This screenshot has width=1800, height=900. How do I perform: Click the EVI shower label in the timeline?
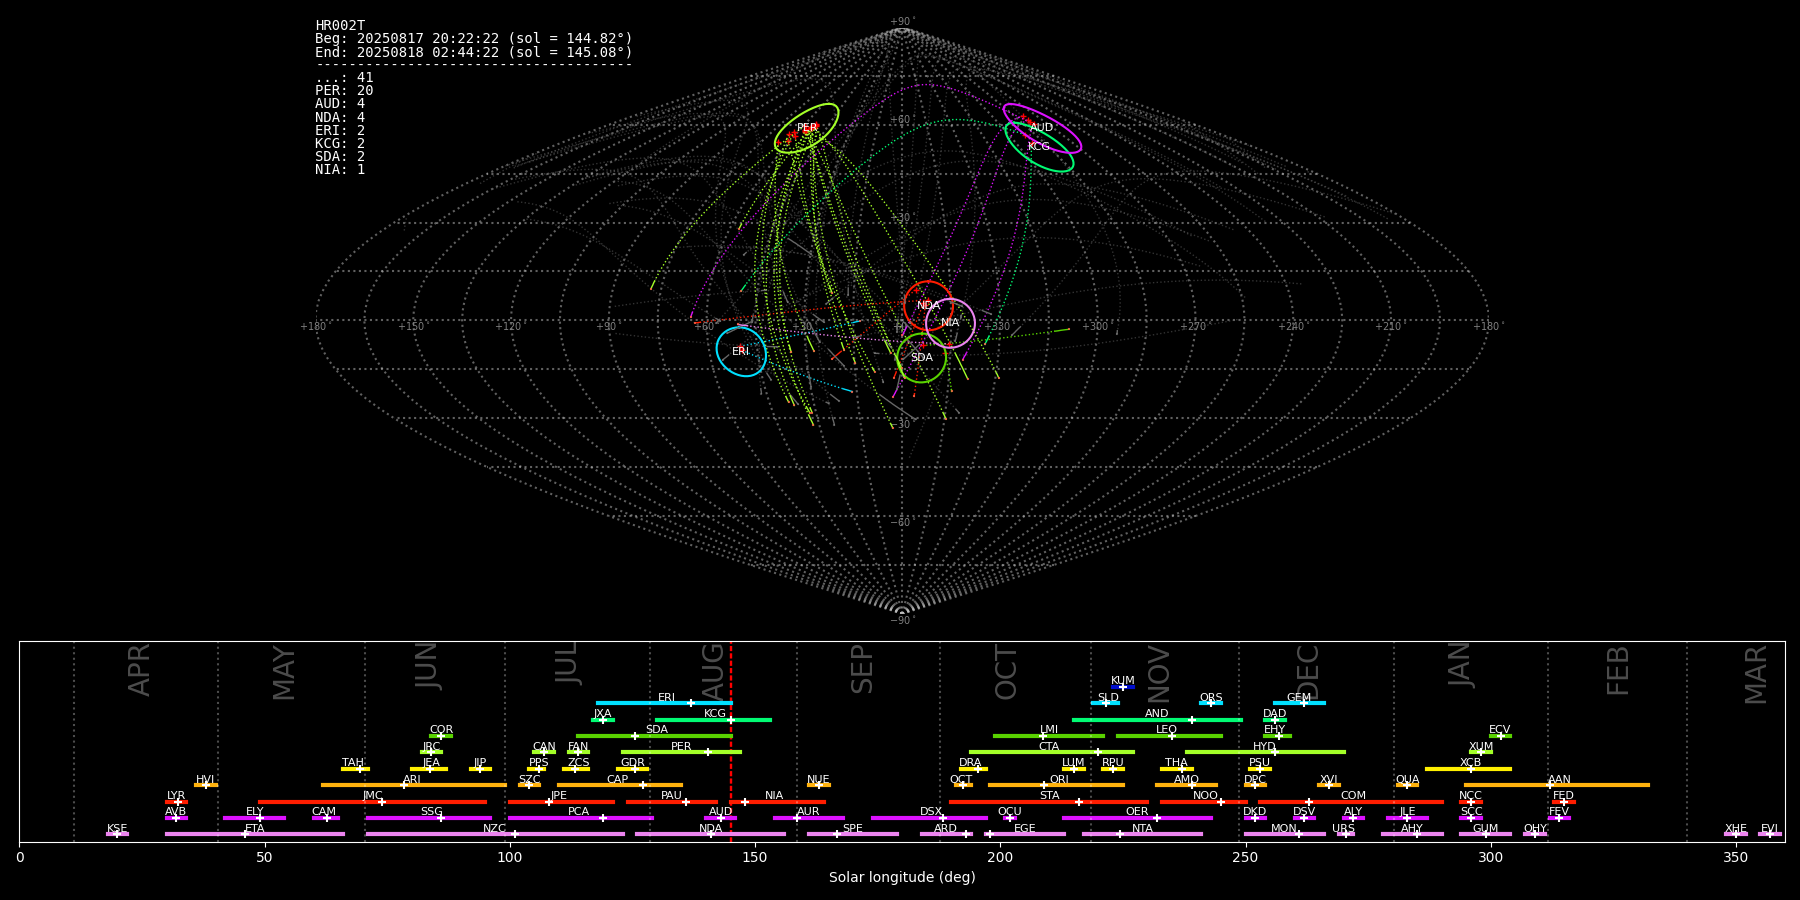tap(1769, 828)
